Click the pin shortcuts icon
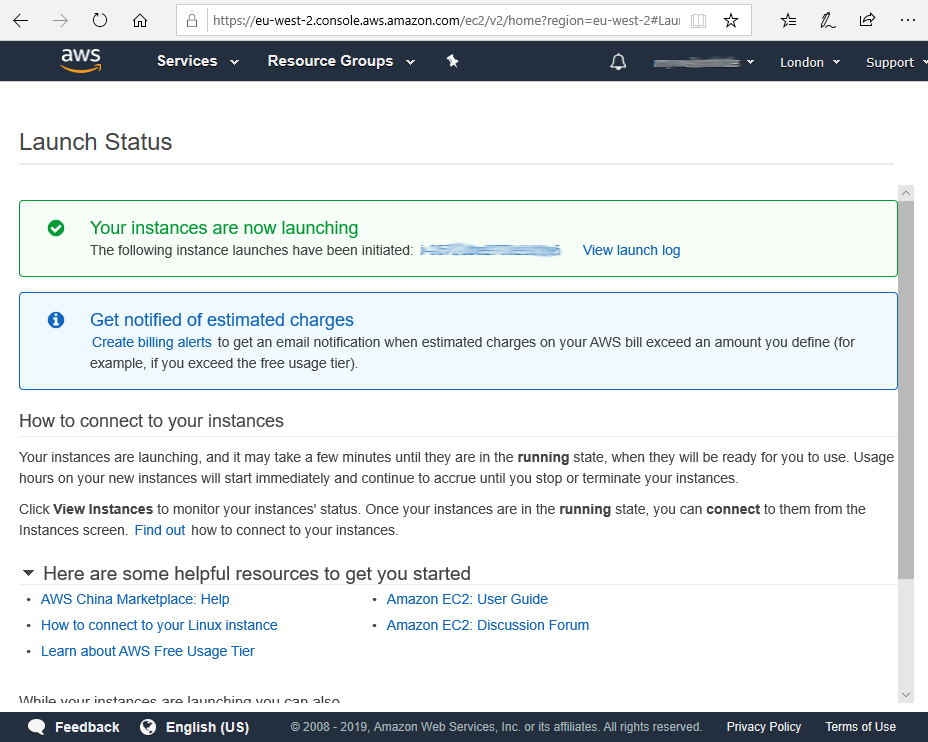Viewport: 928px width, 742px height. 453,61
